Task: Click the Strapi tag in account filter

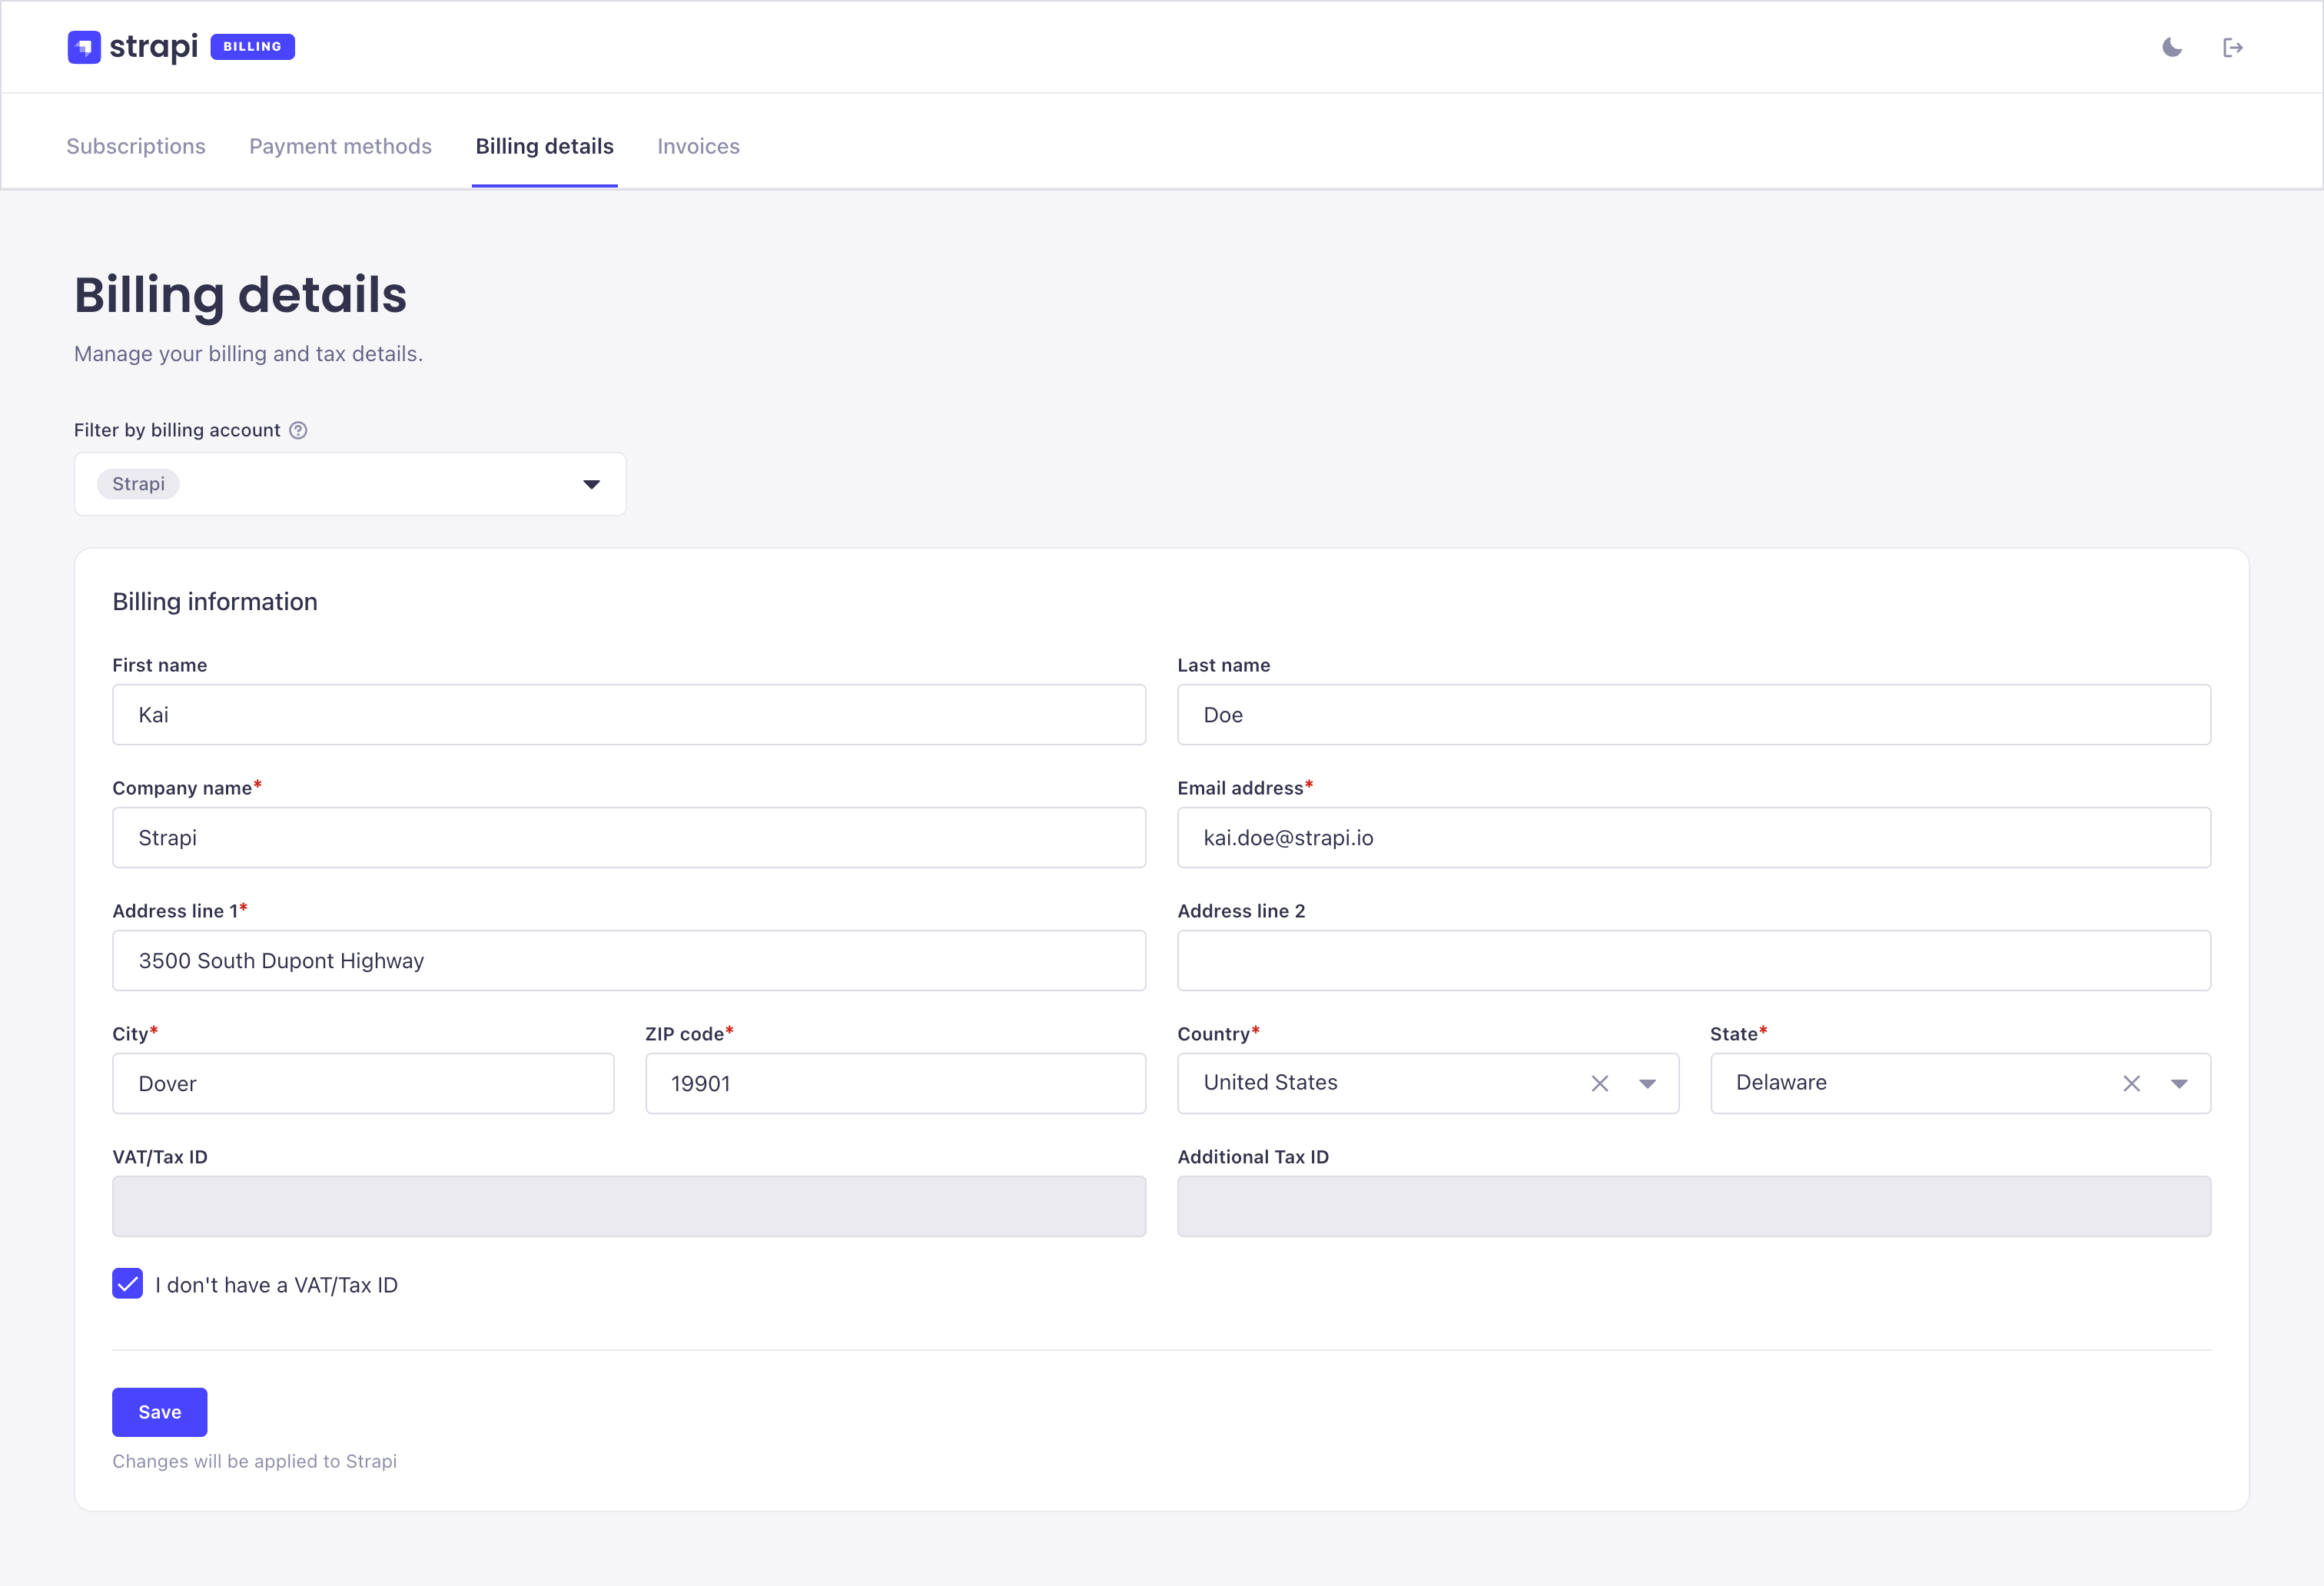Action: click(138, 484)
